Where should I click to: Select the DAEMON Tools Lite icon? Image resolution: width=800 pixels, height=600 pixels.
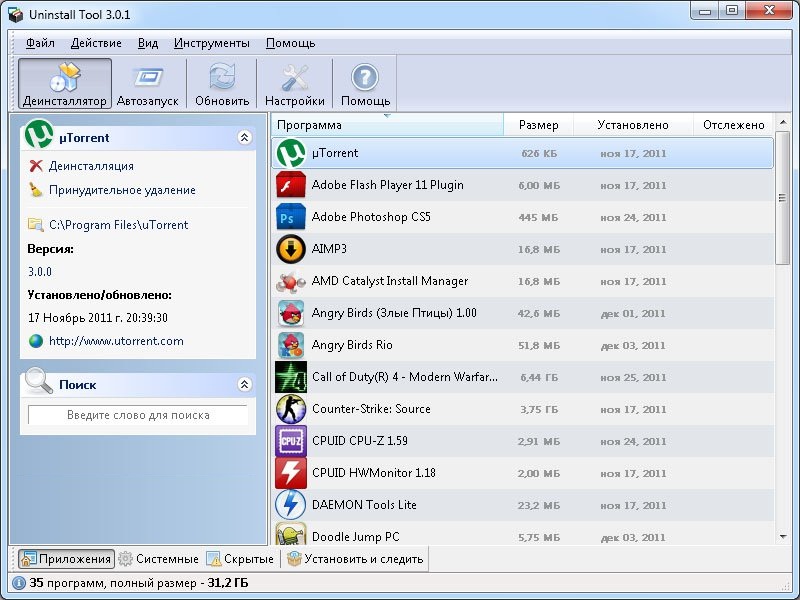tap(290, 505)
